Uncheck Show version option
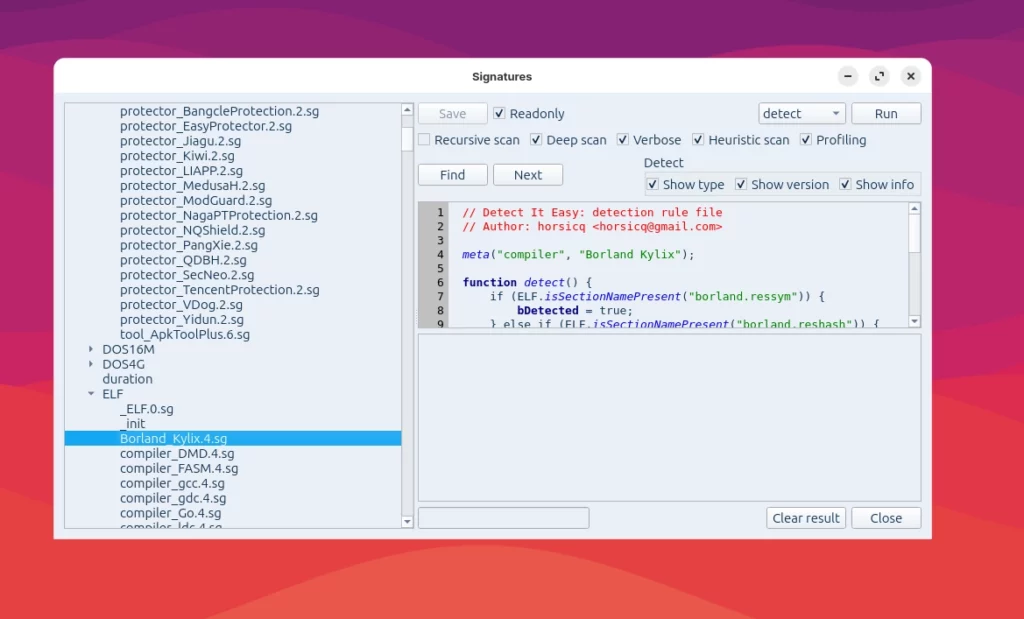This screenshot has width=1024, height=619. 742,185
